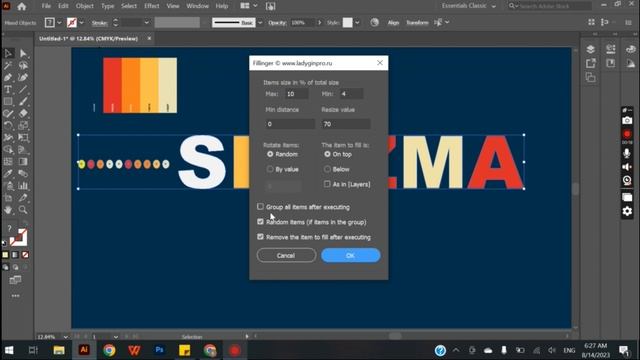Open the Basic brush definition dropdown
The height and width of the screenshot is (360, 640).
tap(260, 23)
